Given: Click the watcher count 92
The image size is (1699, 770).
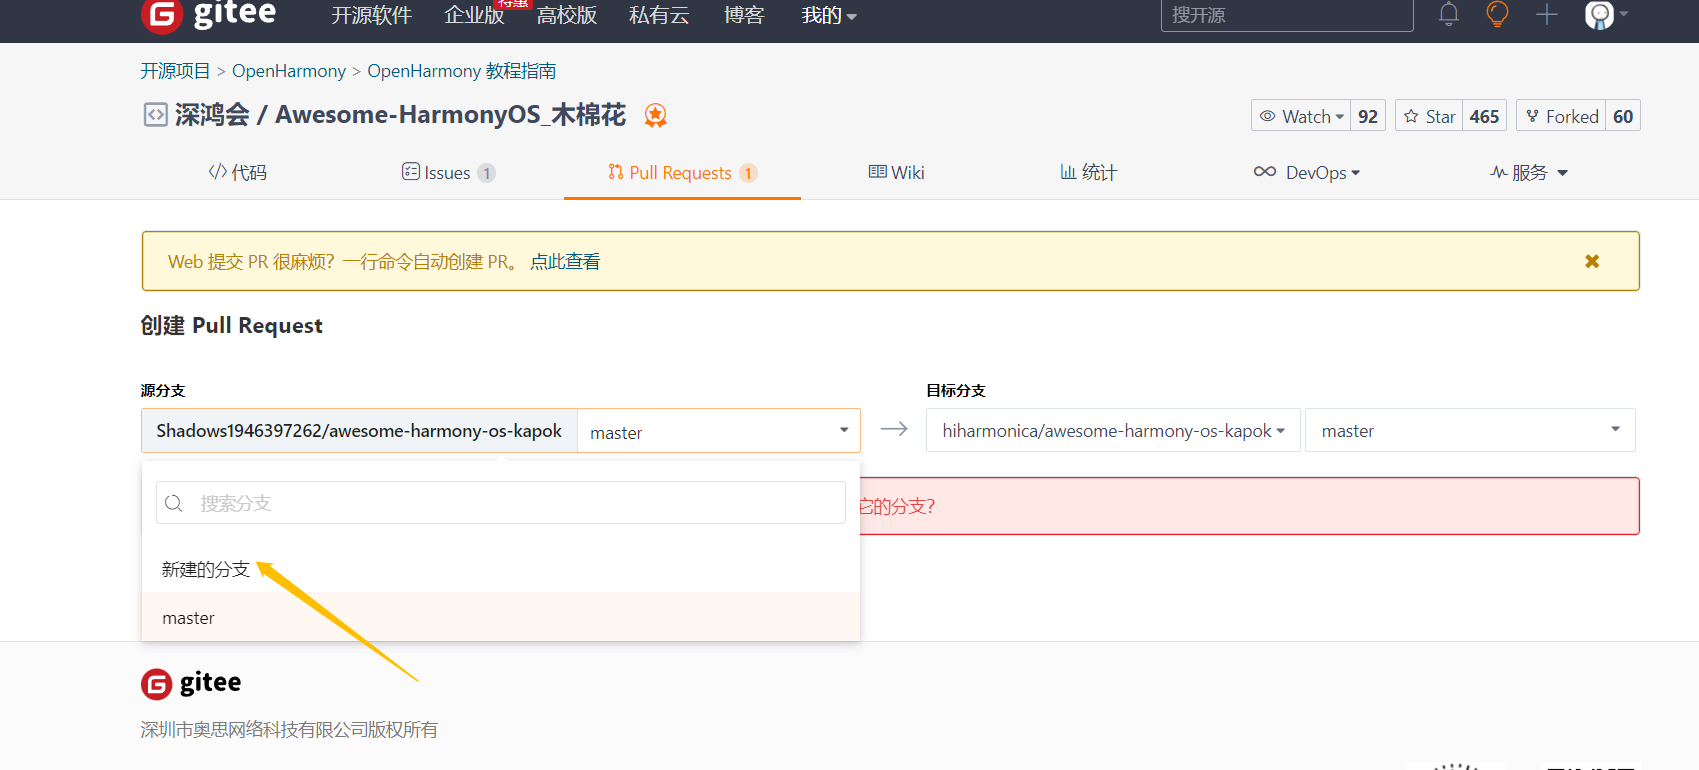Looking at the screenshot, I should tap(1368, 116).
